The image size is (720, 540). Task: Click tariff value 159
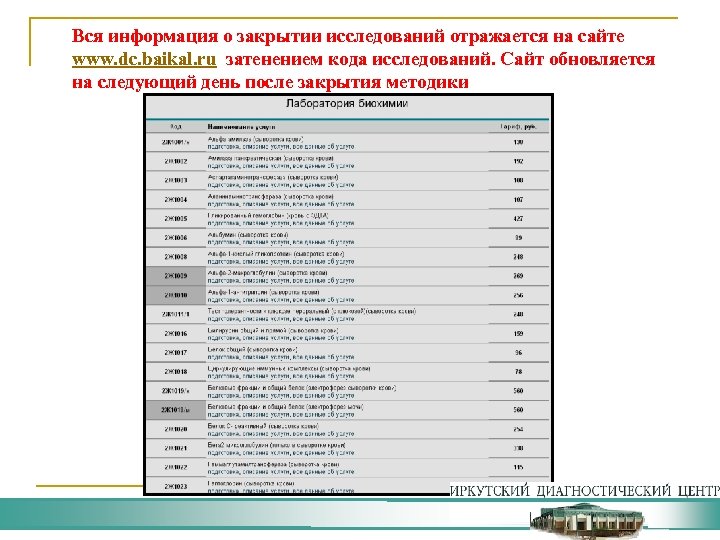pyautogui.click(x=518, y=333)
